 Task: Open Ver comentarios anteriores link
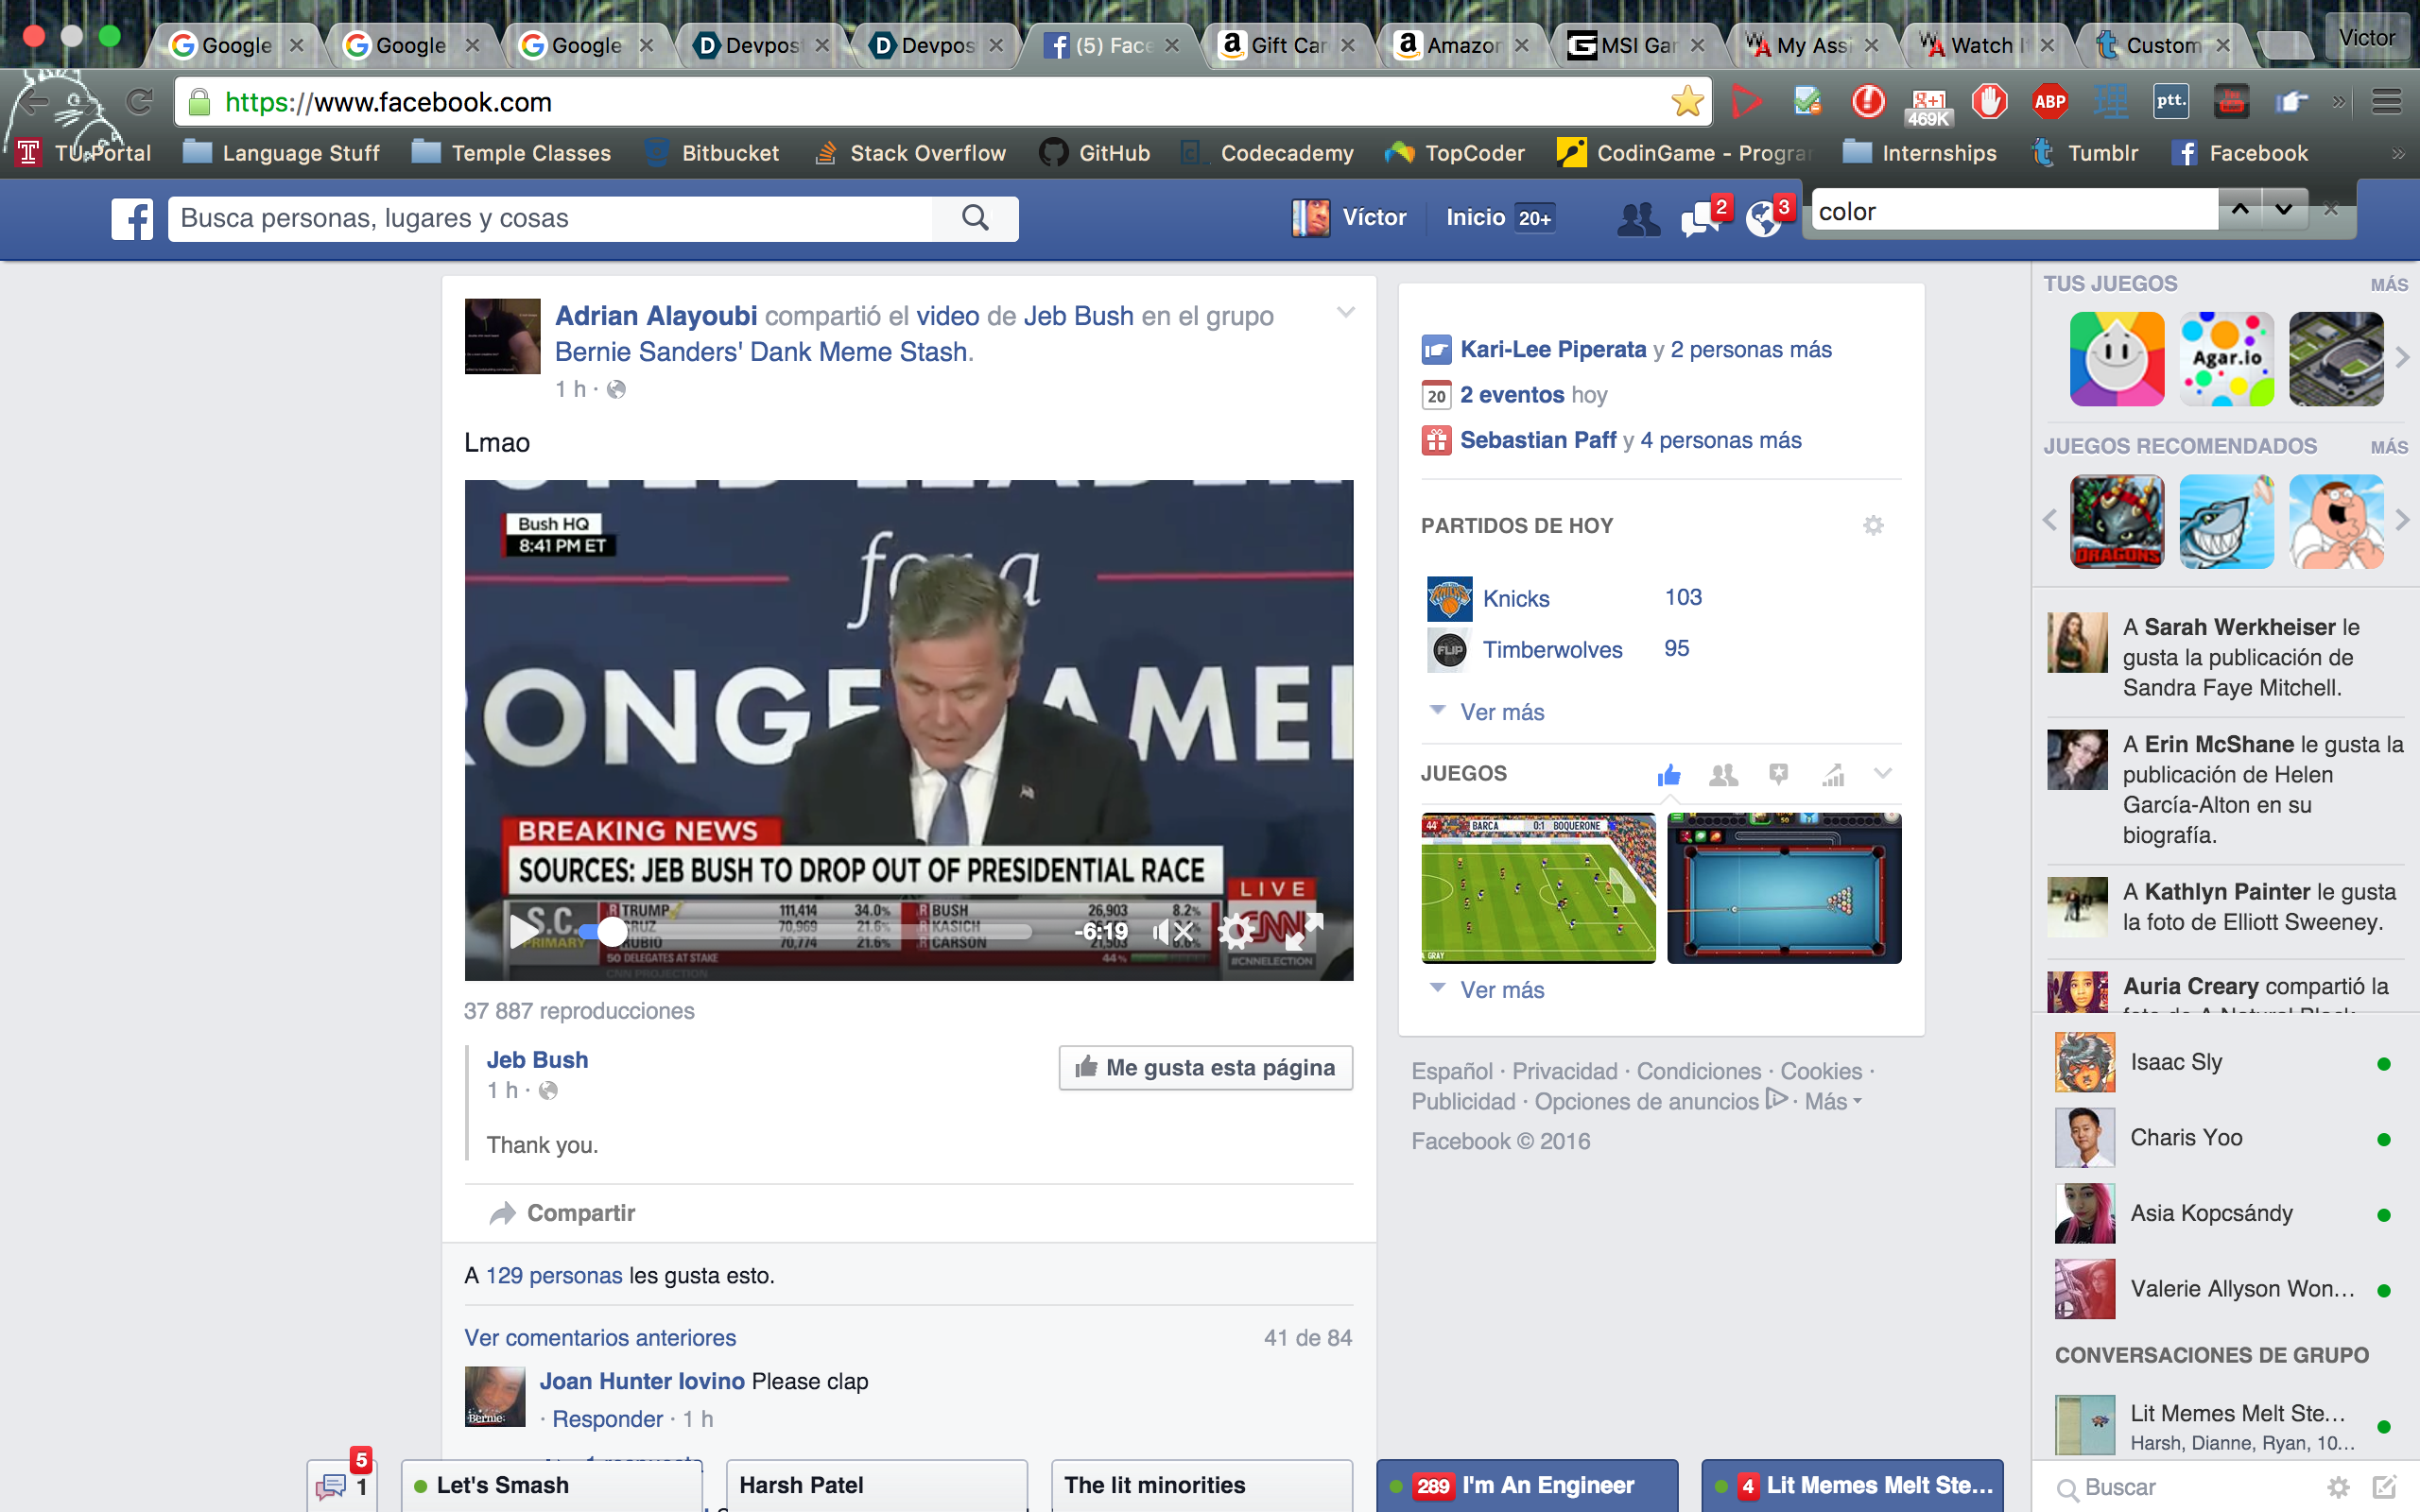coord(600,1337)
